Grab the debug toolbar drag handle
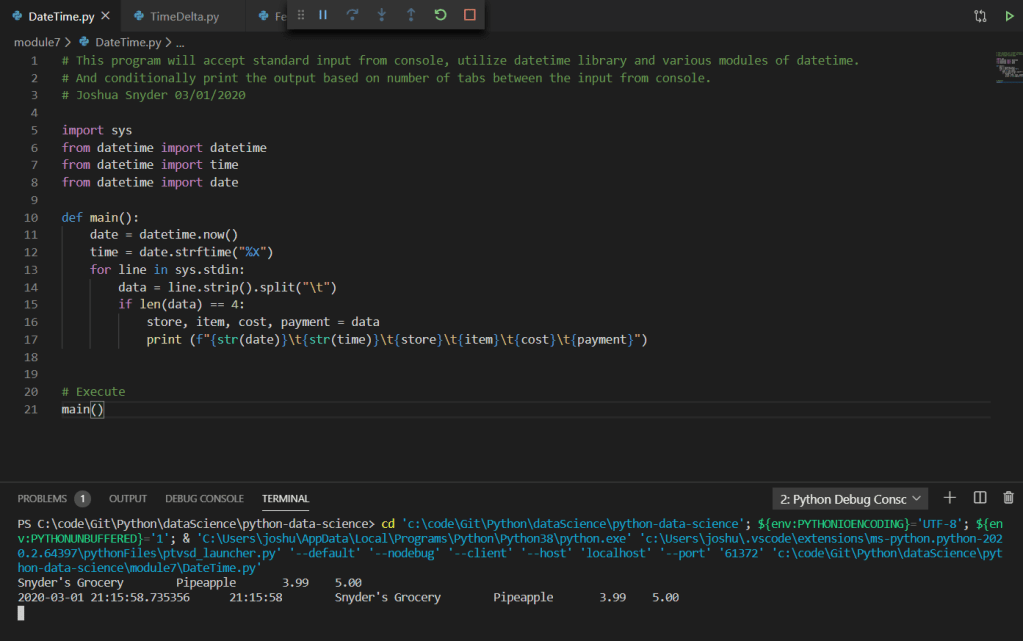 coord(301,15)
